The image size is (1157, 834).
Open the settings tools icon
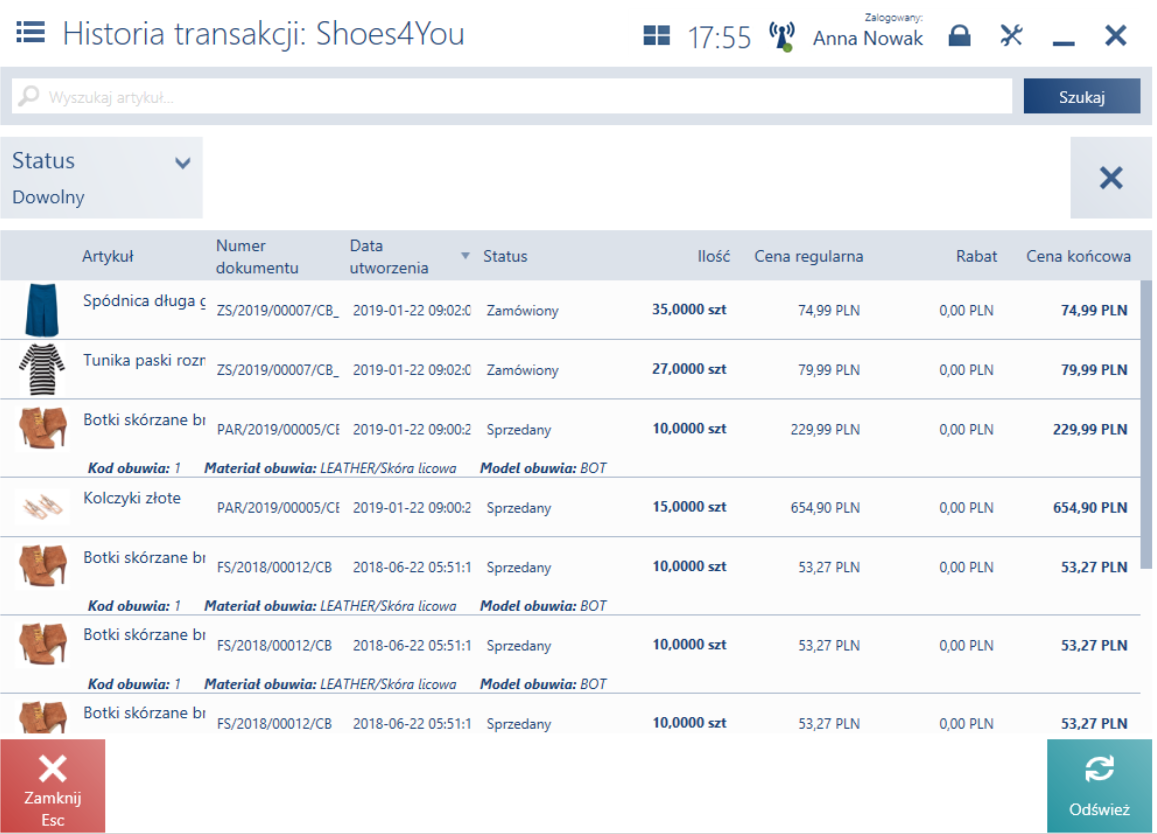(1011, 35)
